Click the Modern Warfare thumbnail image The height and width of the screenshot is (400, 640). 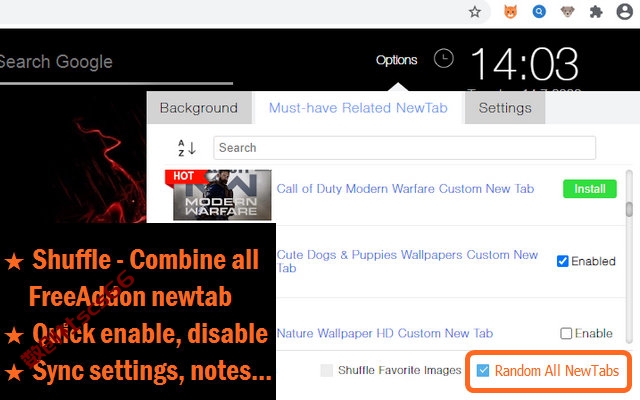[222, 195]
